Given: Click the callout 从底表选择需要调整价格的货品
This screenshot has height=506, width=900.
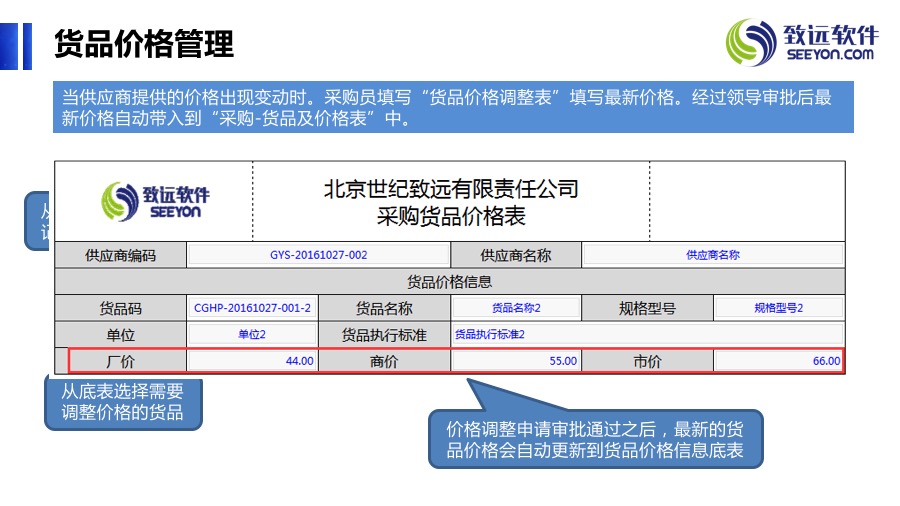Looking at the screenshot, I should 123,402.
